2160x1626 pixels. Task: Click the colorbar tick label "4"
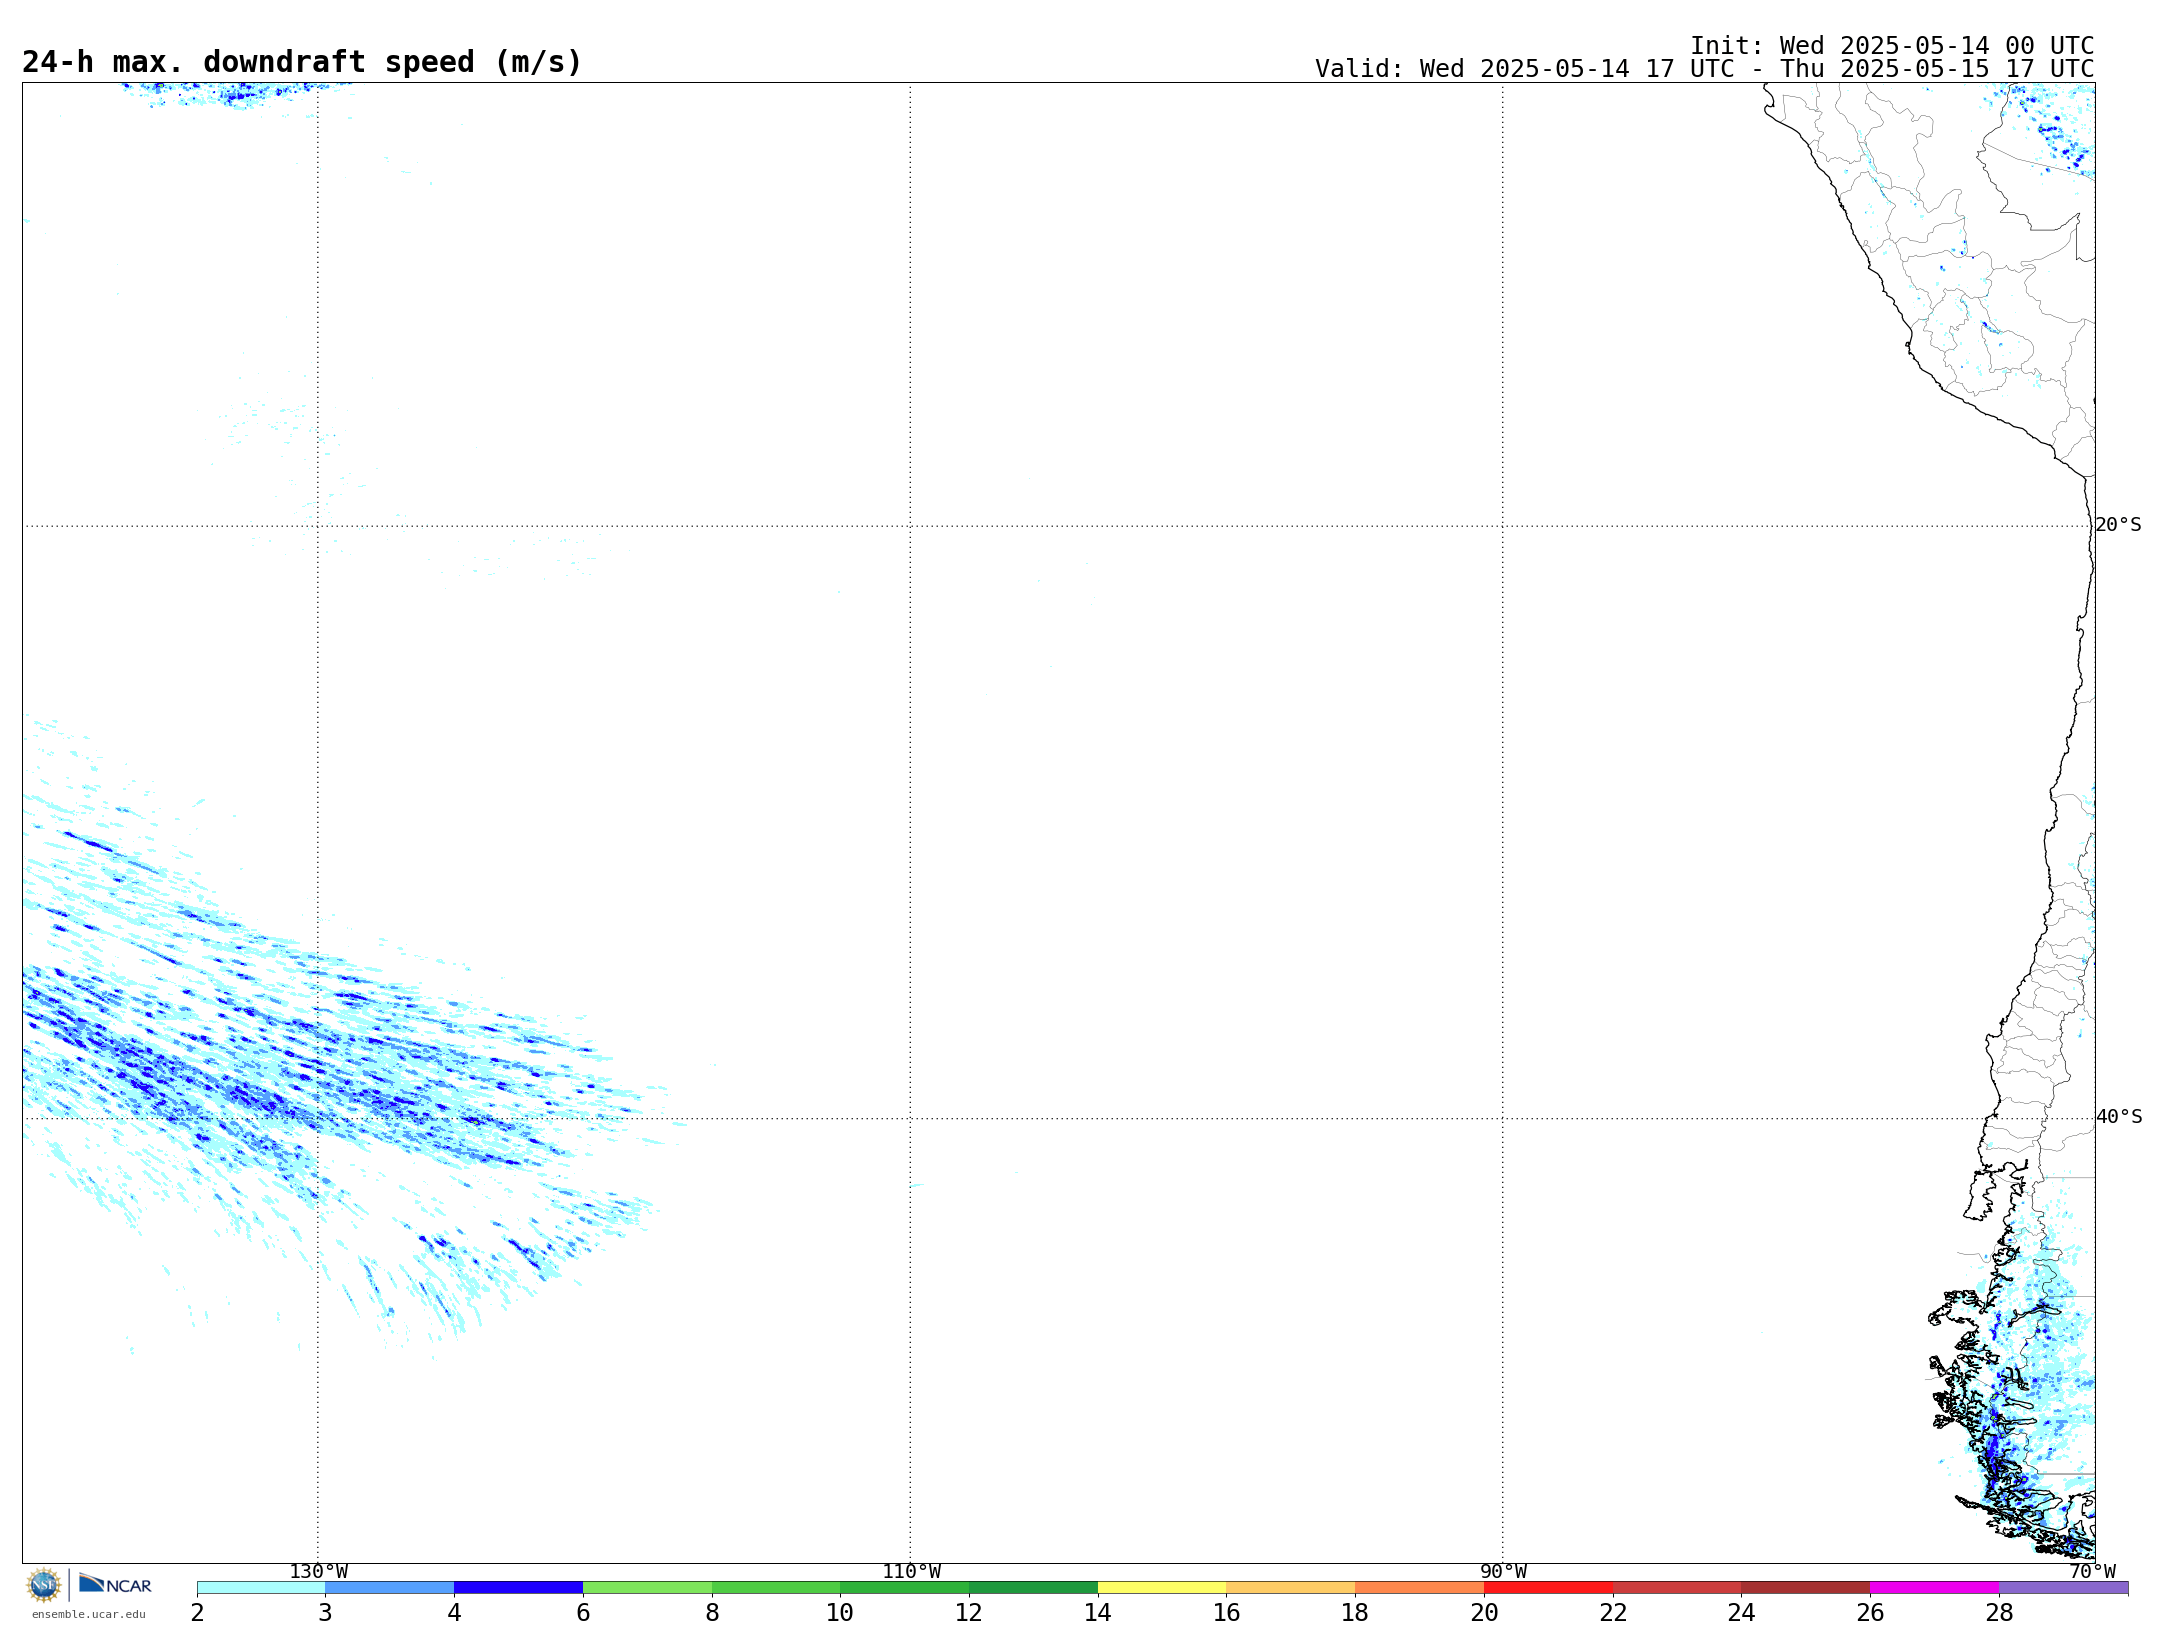454,1613
